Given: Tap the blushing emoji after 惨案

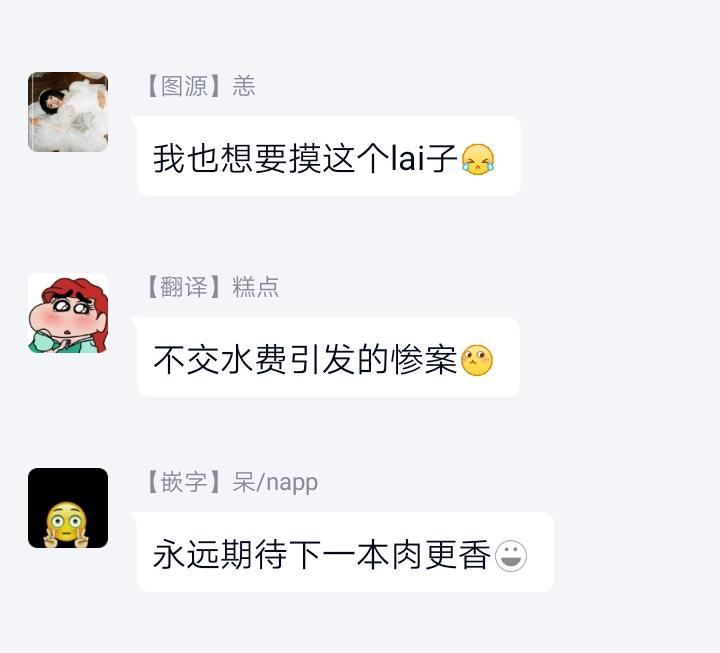Looking at the screenshot, I should click(x=477, y=360).
